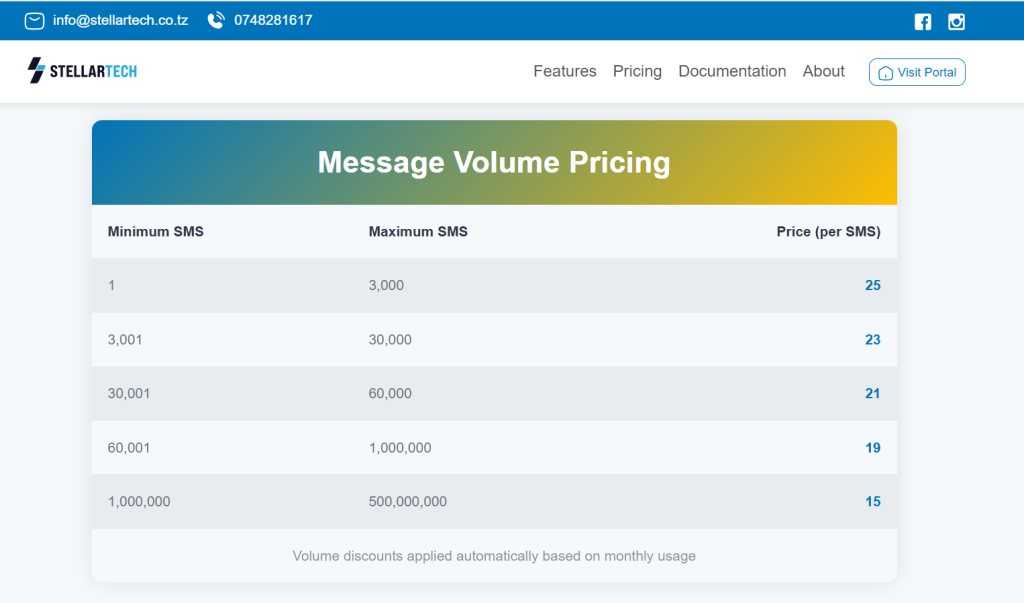Open the Pricing menu item
Viewport: 1024px width, 603px height.
[637, 71]
